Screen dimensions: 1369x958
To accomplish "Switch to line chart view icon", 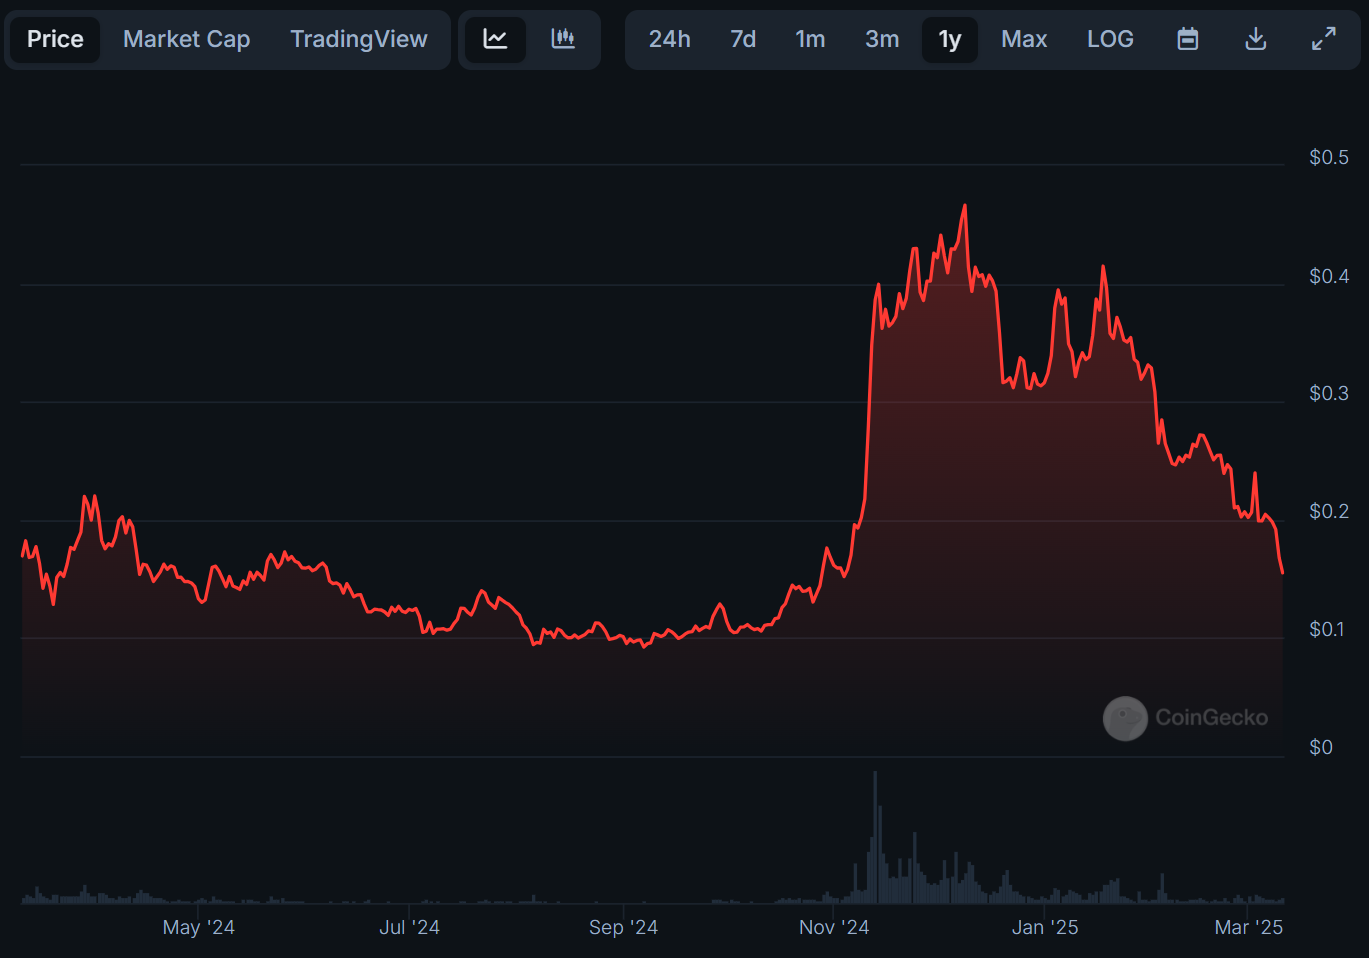I will (x=495, y=40).
